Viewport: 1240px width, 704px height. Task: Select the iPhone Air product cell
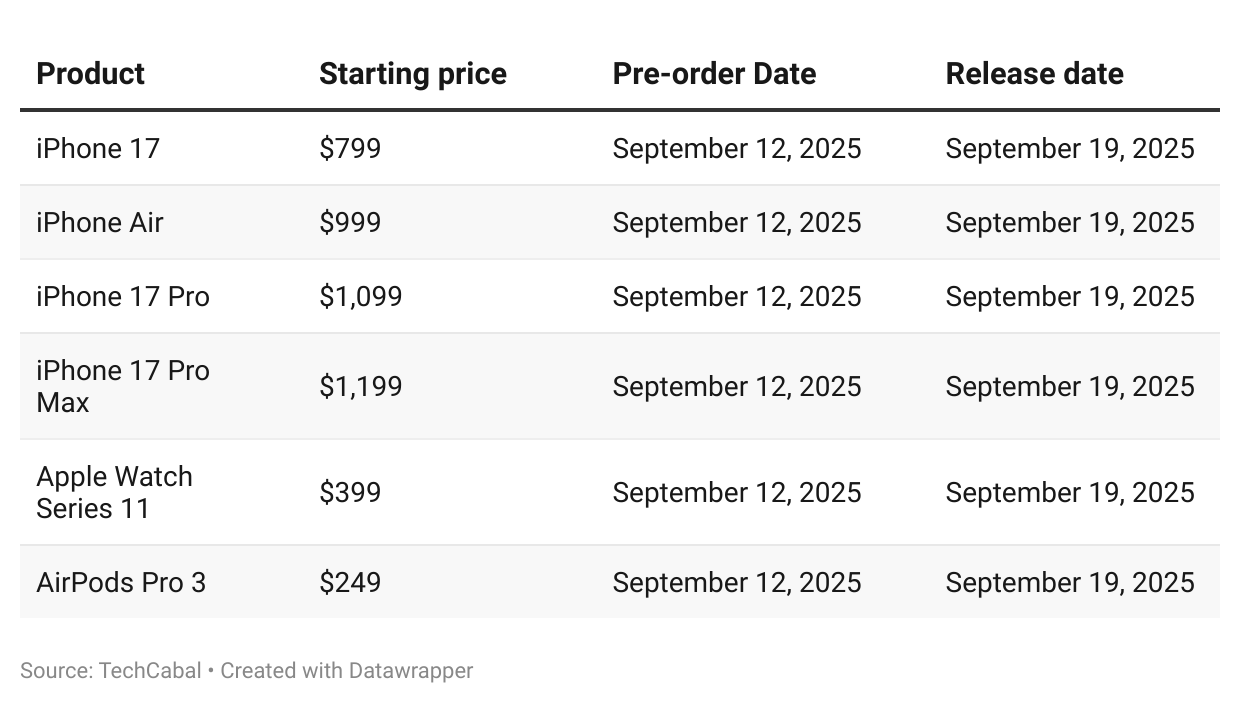coord(99,222)
